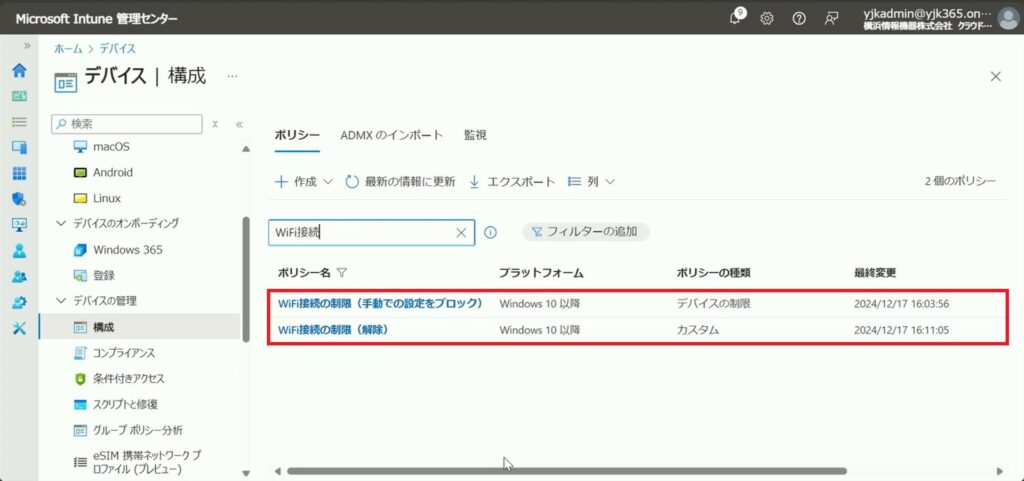
Task: Select スクリプトと修復 in the sidebar
Action: [125, 405]
